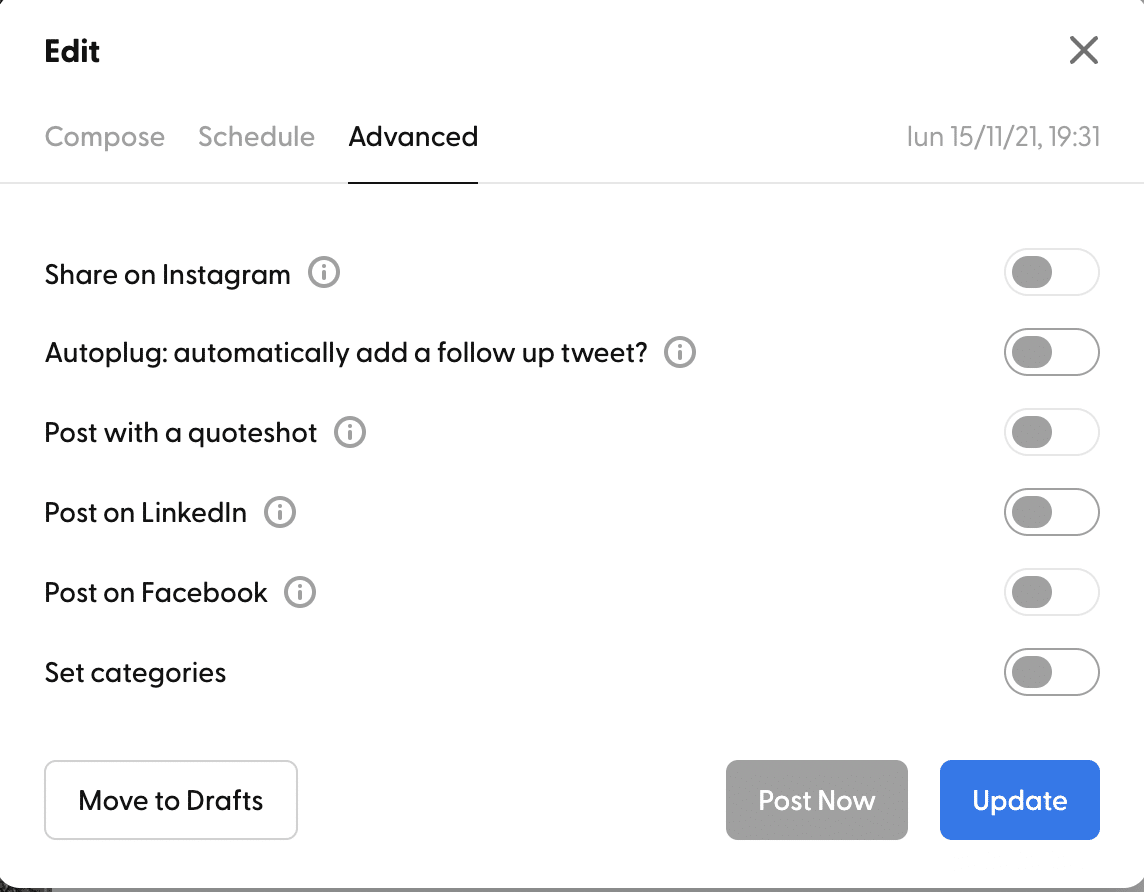1144x892 pixels.
Task: Click the Set categories label
Action: (135, 672)
